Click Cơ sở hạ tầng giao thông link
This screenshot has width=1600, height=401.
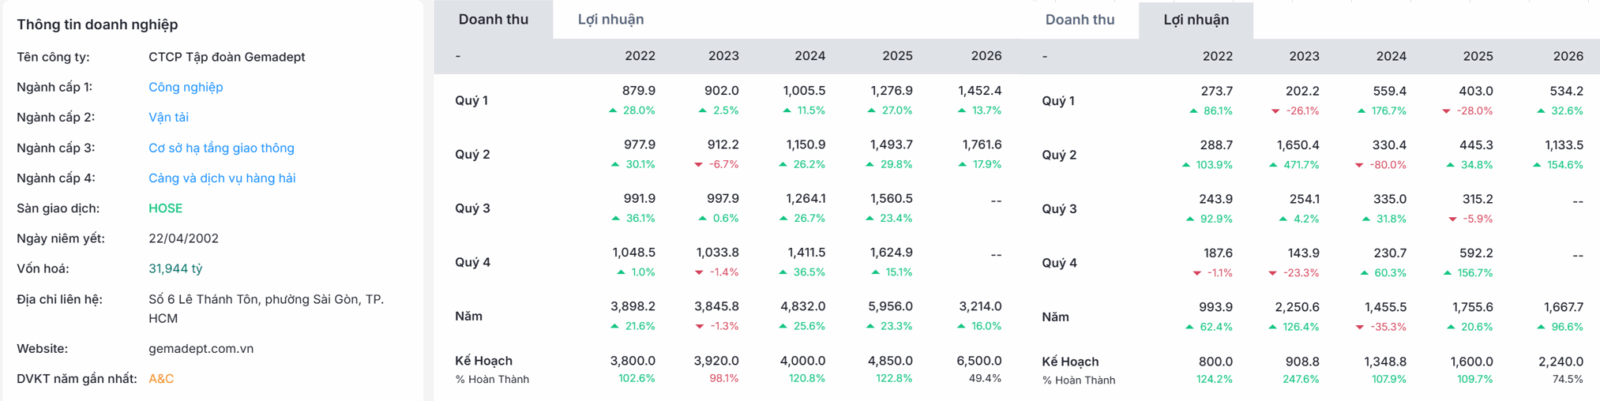point(222,148)
